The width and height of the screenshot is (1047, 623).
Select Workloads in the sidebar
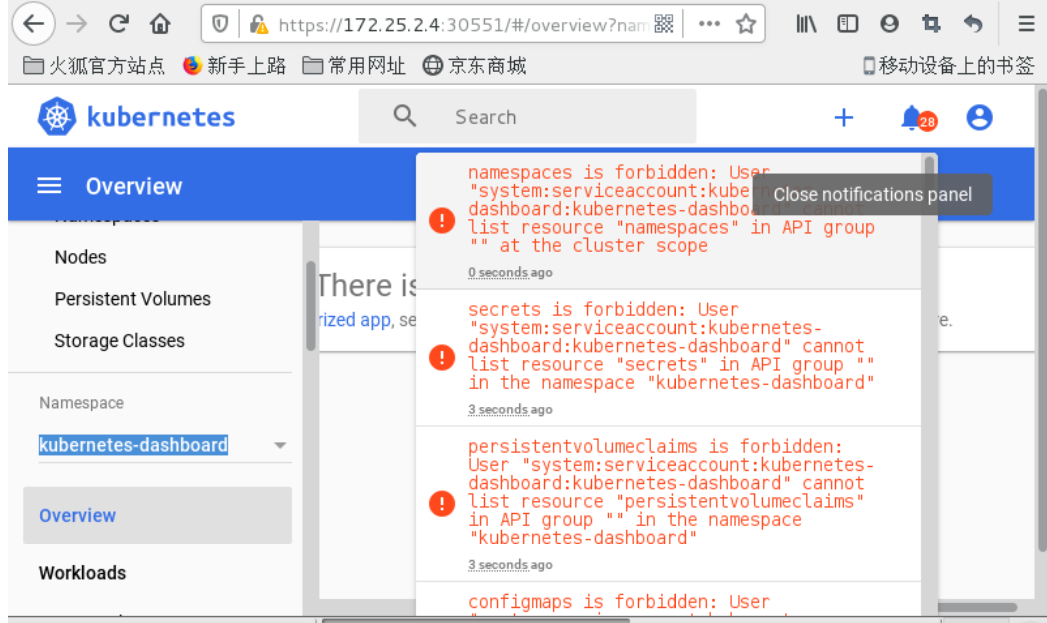(82, 573)
